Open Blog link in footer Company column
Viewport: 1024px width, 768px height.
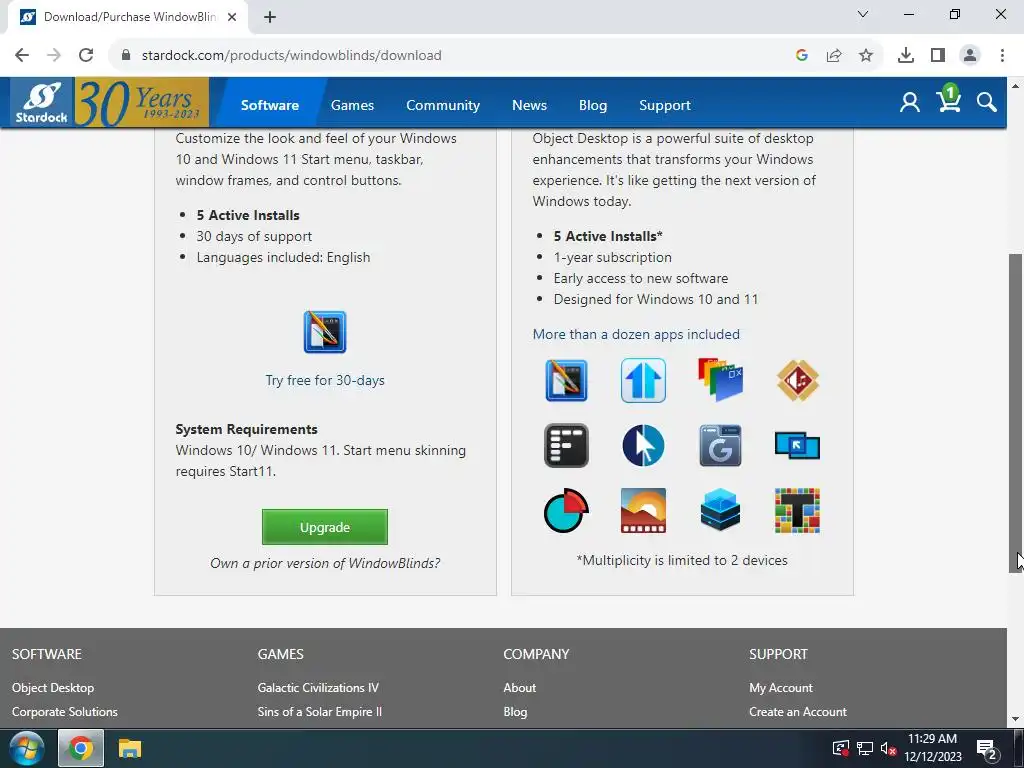(515, 712)
